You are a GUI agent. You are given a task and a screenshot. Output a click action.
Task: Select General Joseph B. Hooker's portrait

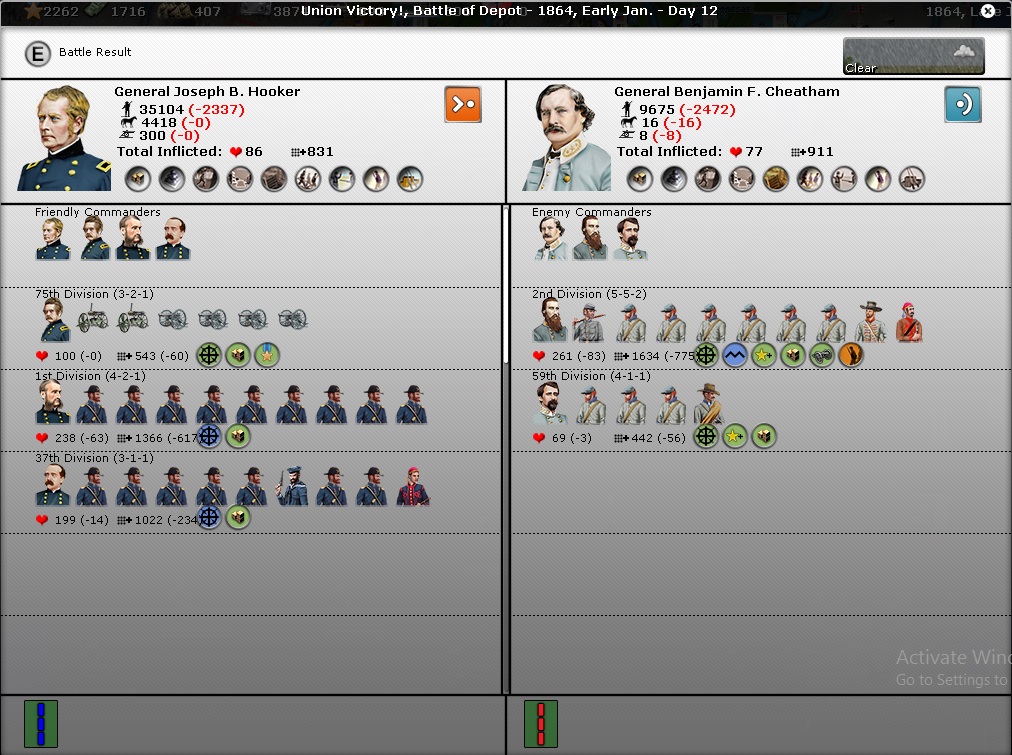[x=64, y=138]
